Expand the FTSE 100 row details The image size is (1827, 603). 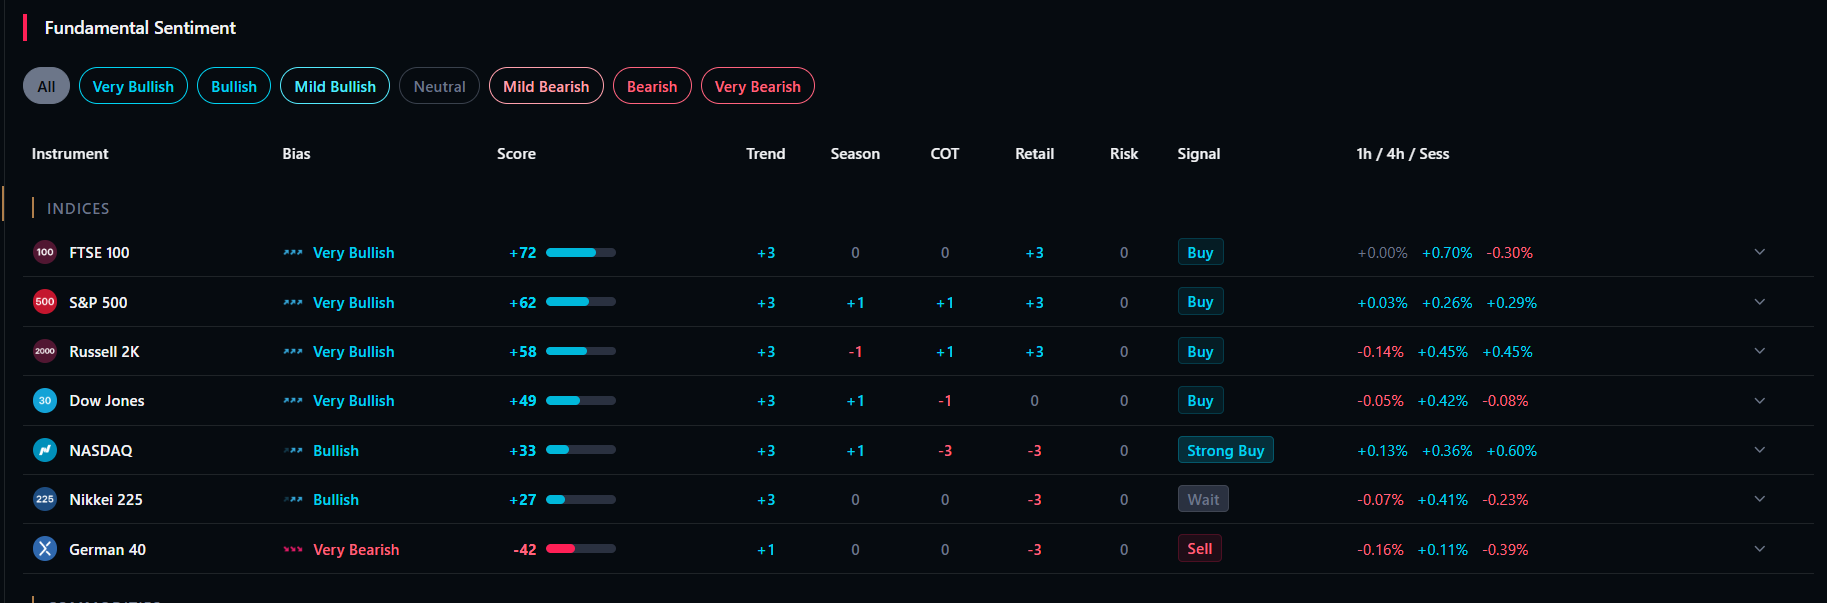coord(1759,252)
